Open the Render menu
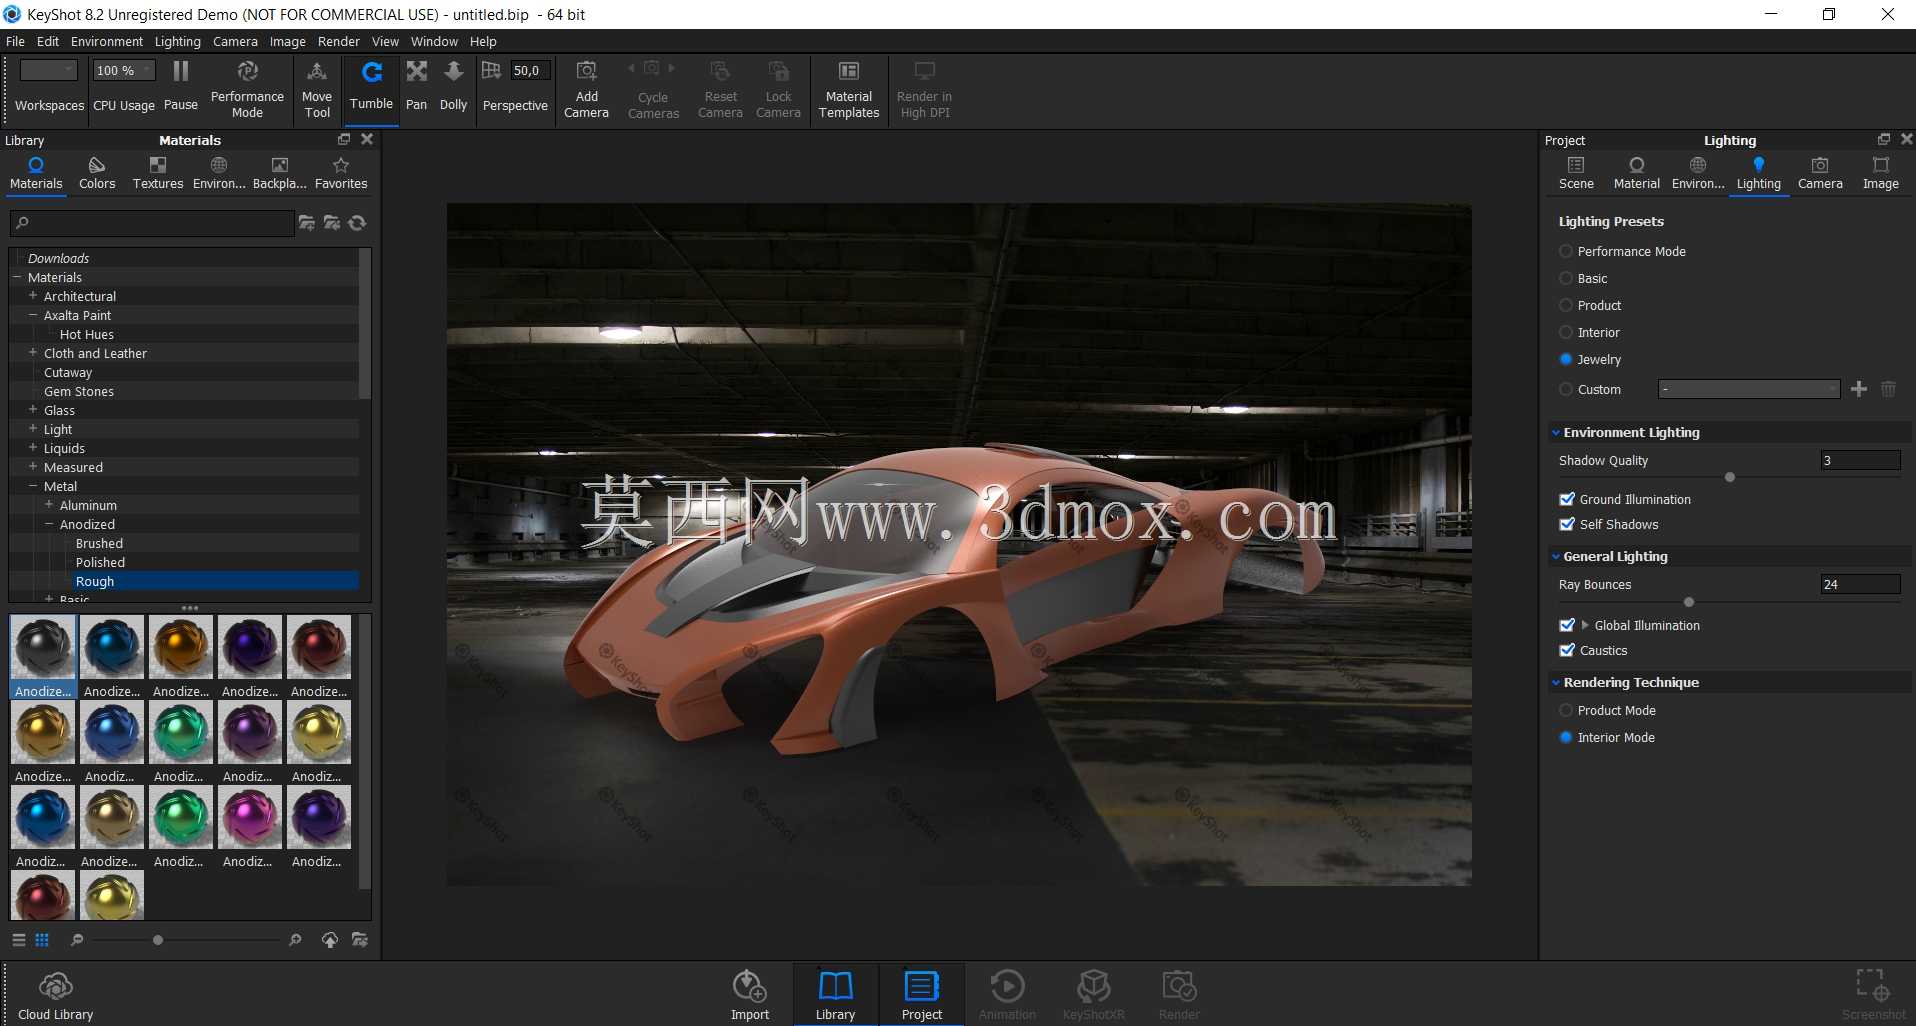Viewport: 1916px width, 1026px height. 339,42
